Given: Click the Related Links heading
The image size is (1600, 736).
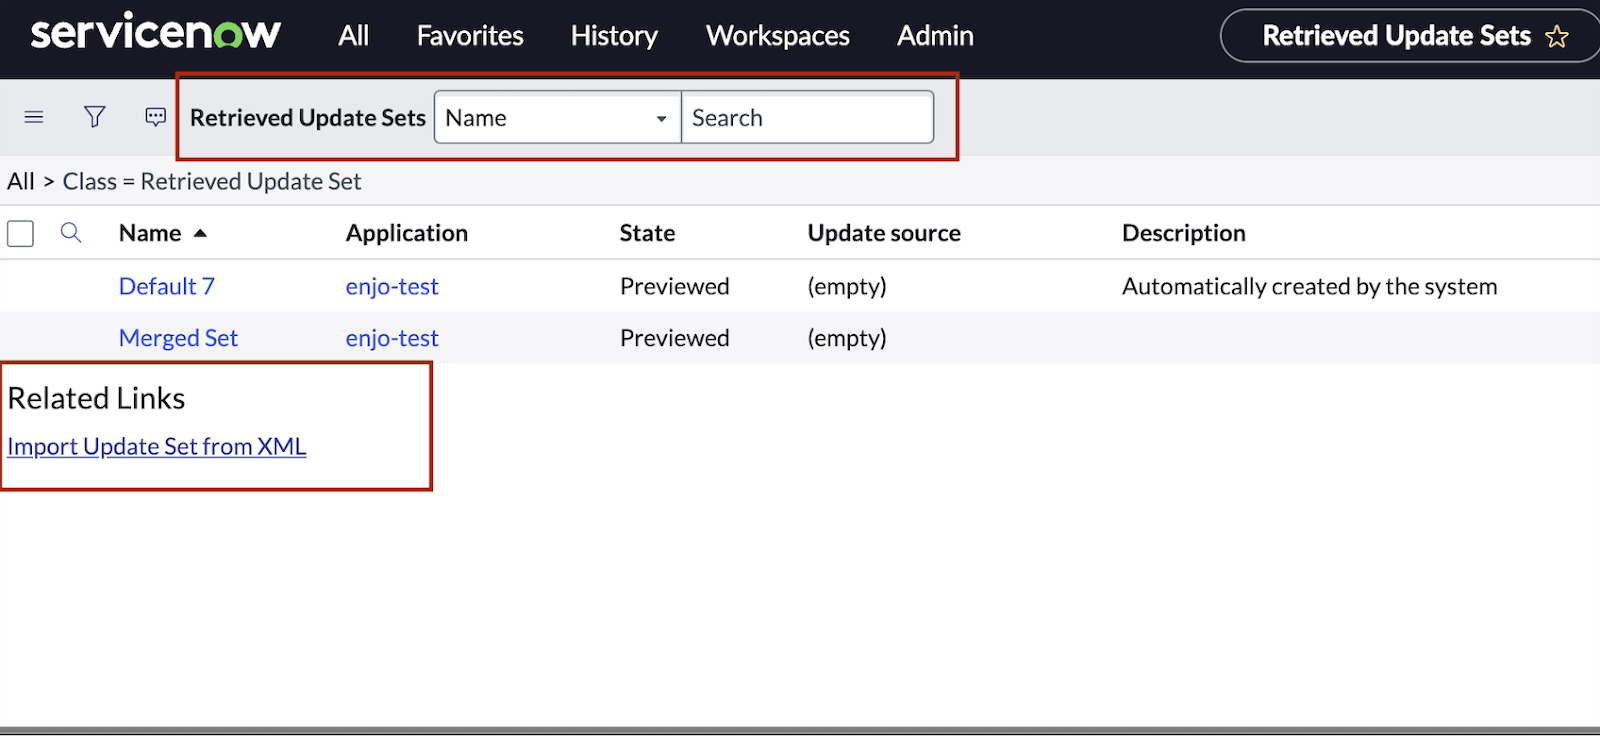Looking at the screenshot, I should click(x=96, y=398).
